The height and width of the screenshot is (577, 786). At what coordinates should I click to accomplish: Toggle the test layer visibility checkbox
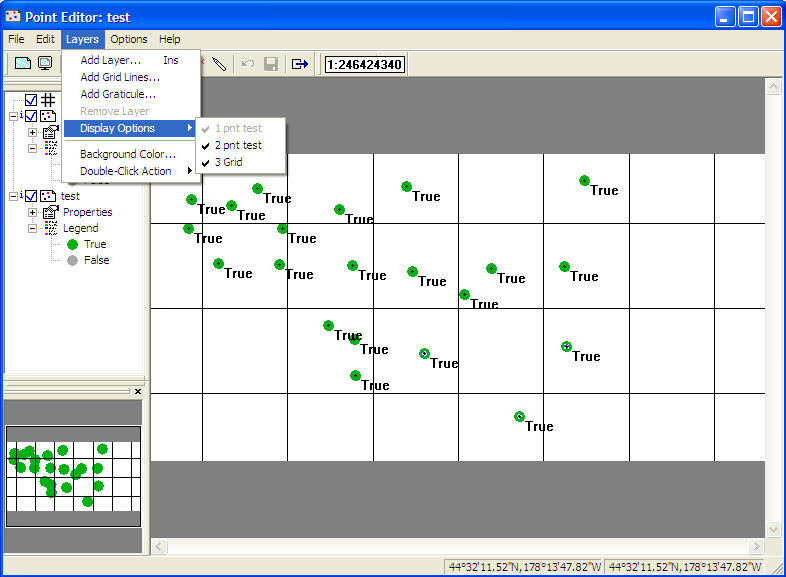click(31, 196)
